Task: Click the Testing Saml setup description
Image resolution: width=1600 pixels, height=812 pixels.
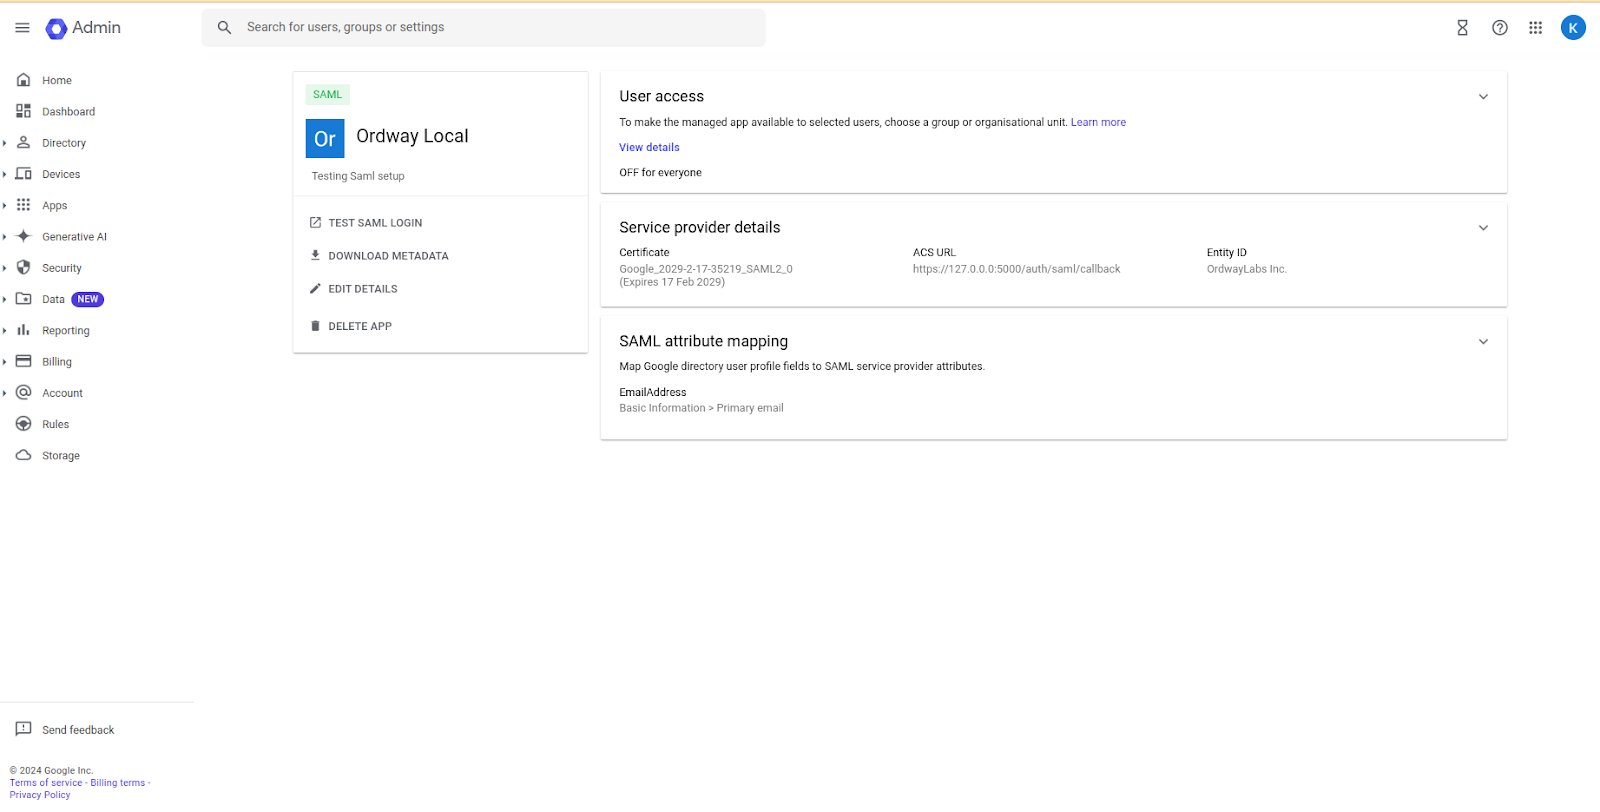Action: coord(358,176)
